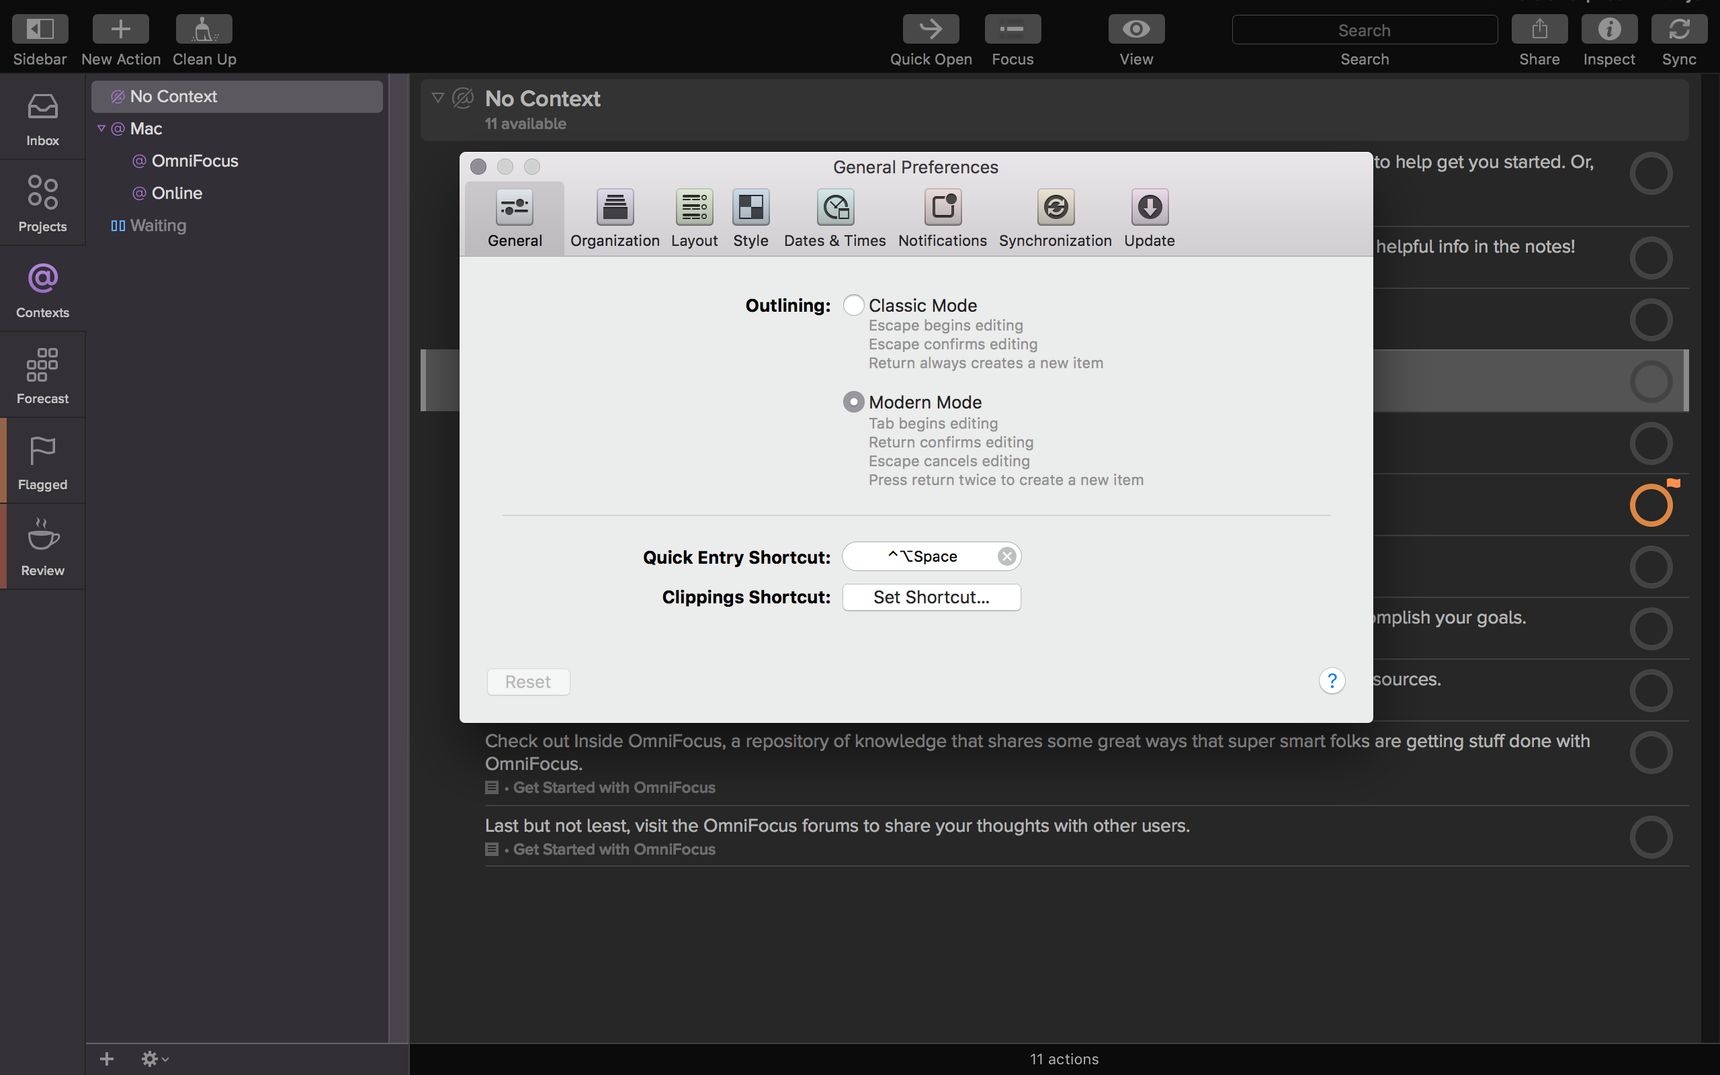Create a New Action from toolbar

[120, 29]
